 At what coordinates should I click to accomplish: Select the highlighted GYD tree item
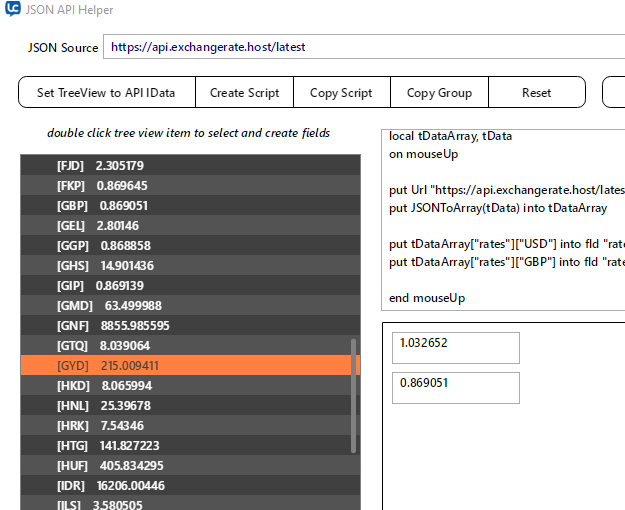coord(186,366)
